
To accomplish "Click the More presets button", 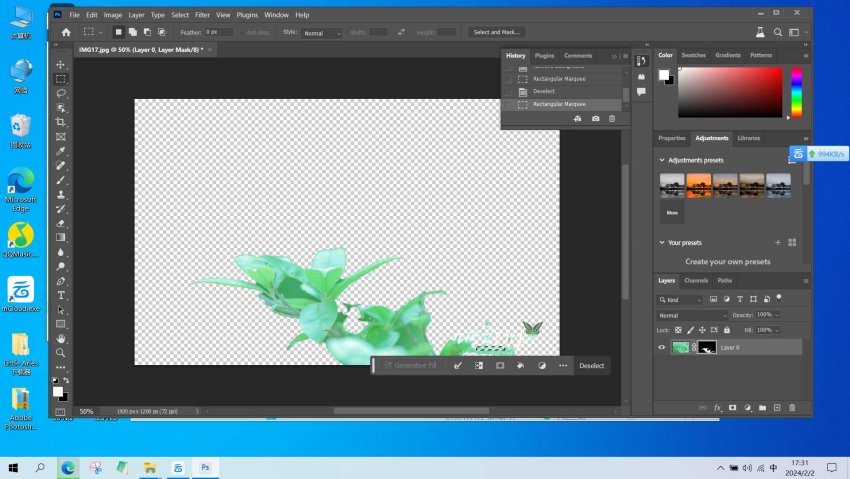I will [x=672, y=212].
